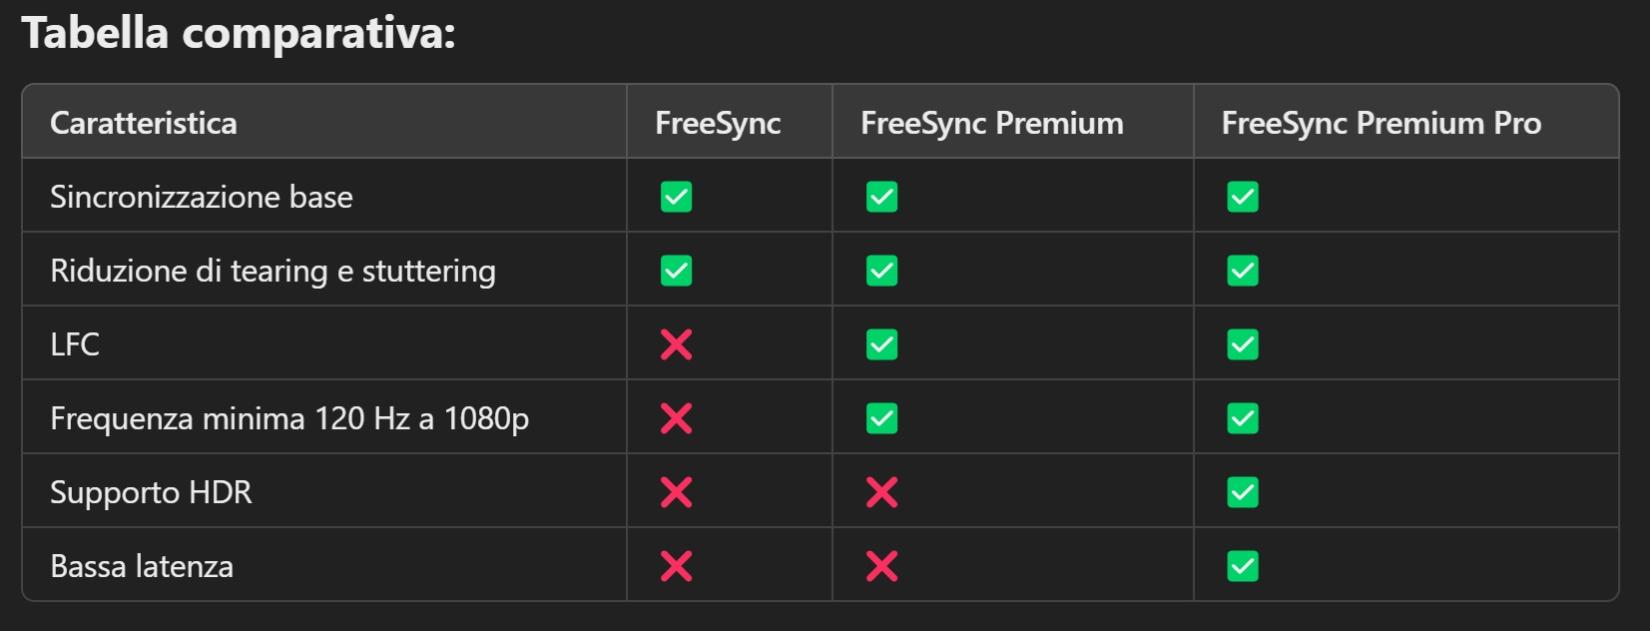Select the FreeSync Premium Pro column header
This screenshot has width=1650, height=631.
pos(1380,123)
